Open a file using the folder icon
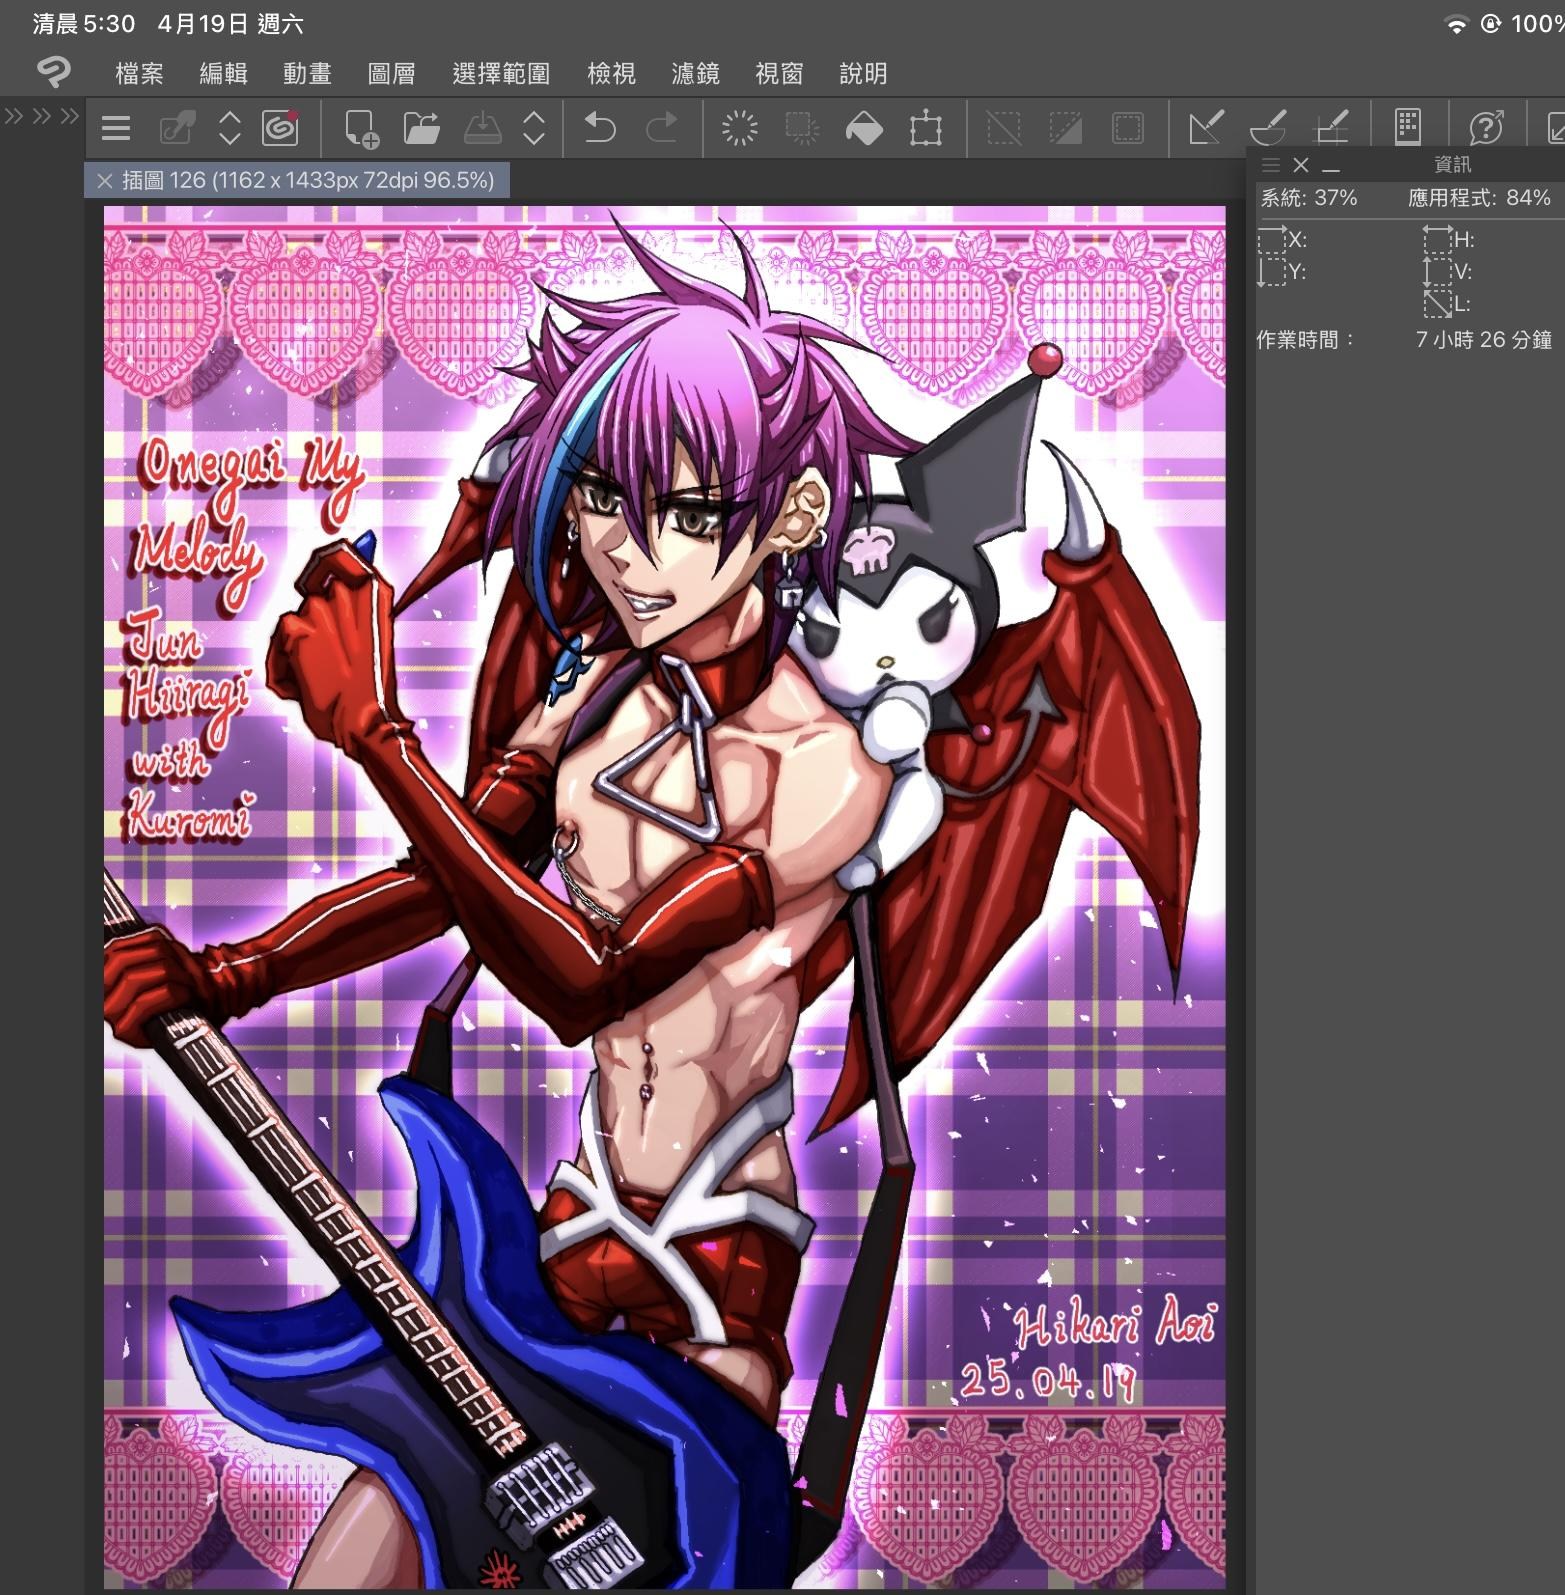Image resolution: width=1565 pixels, height=1595 pixels. (x=421, y=128)
